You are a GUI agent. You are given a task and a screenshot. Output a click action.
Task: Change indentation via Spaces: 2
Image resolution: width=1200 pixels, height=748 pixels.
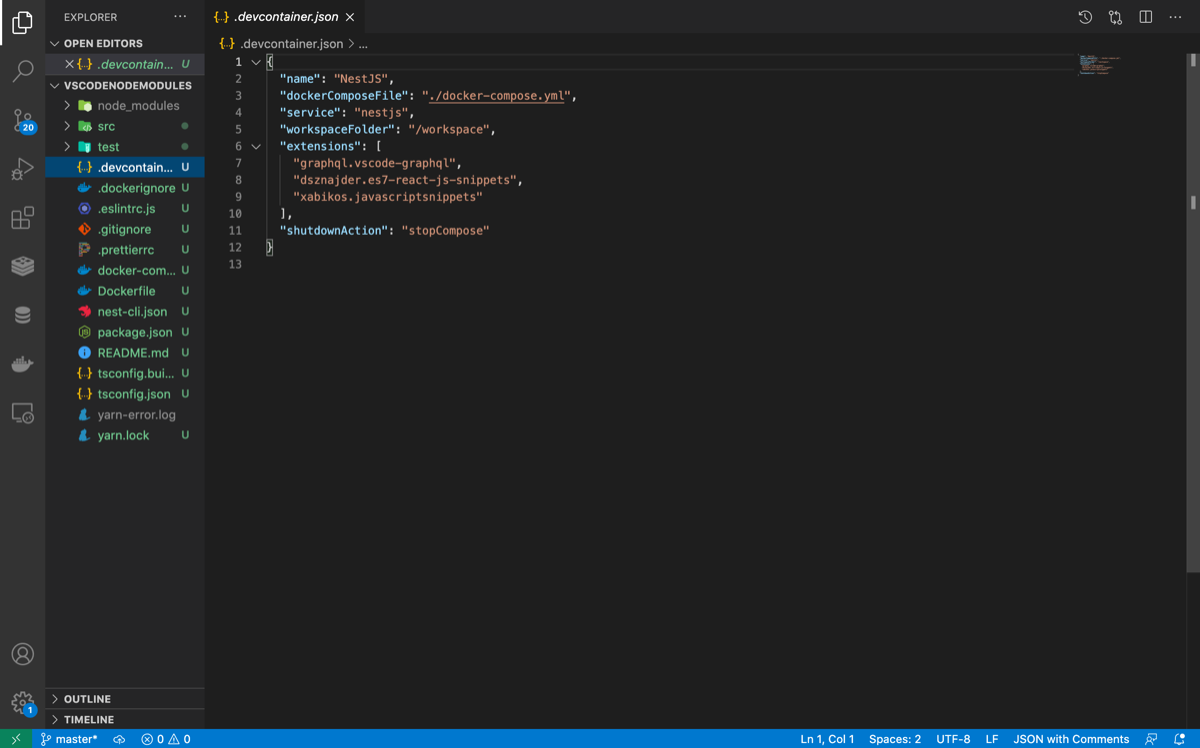(x=895, y=739)
